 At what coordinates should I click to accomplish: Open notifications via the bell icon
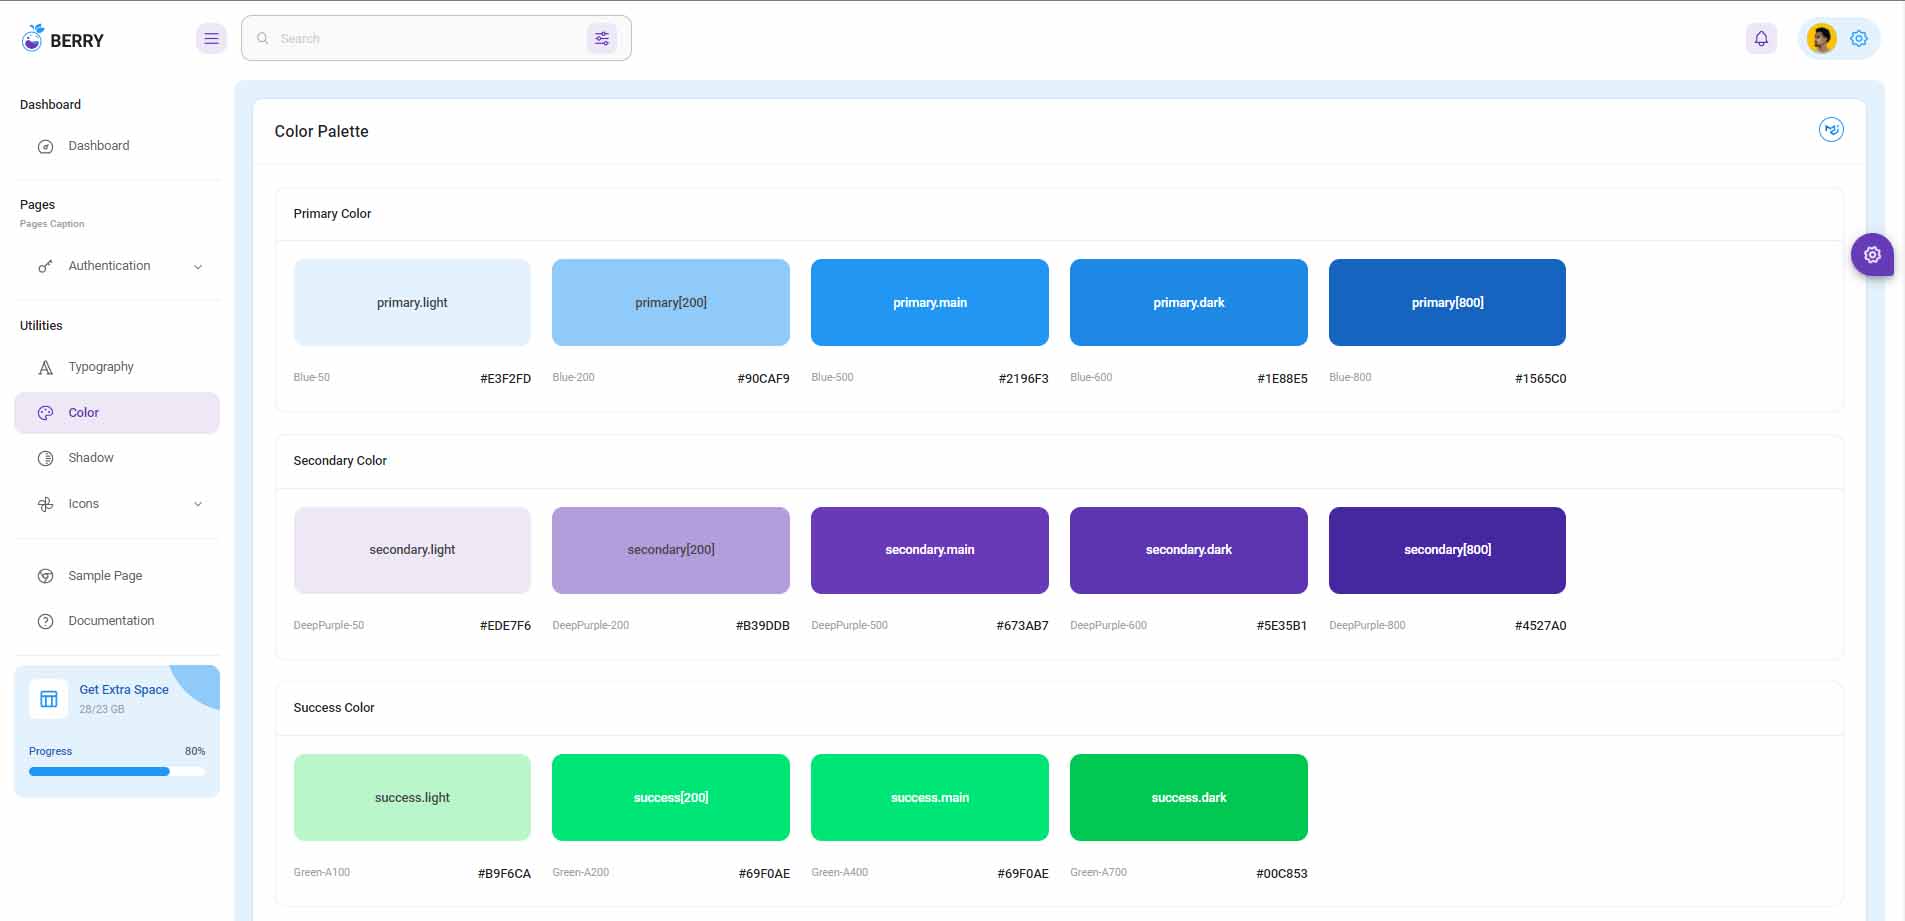[1761, 38]
